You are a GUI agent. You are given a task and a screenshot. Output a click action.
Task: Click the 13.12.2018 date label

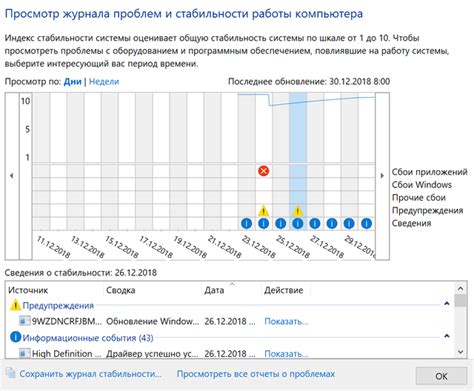click(x=88, y=247)
